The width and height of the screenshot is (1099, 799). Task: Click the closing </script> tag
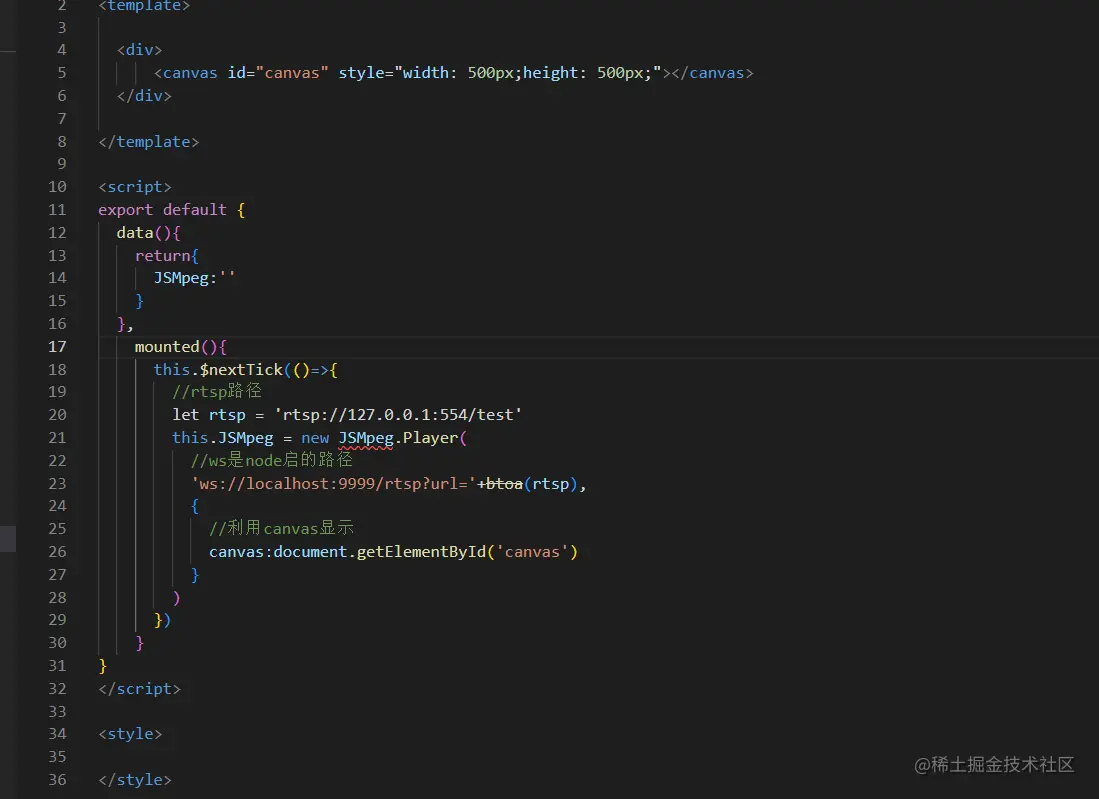click(139, 689)
